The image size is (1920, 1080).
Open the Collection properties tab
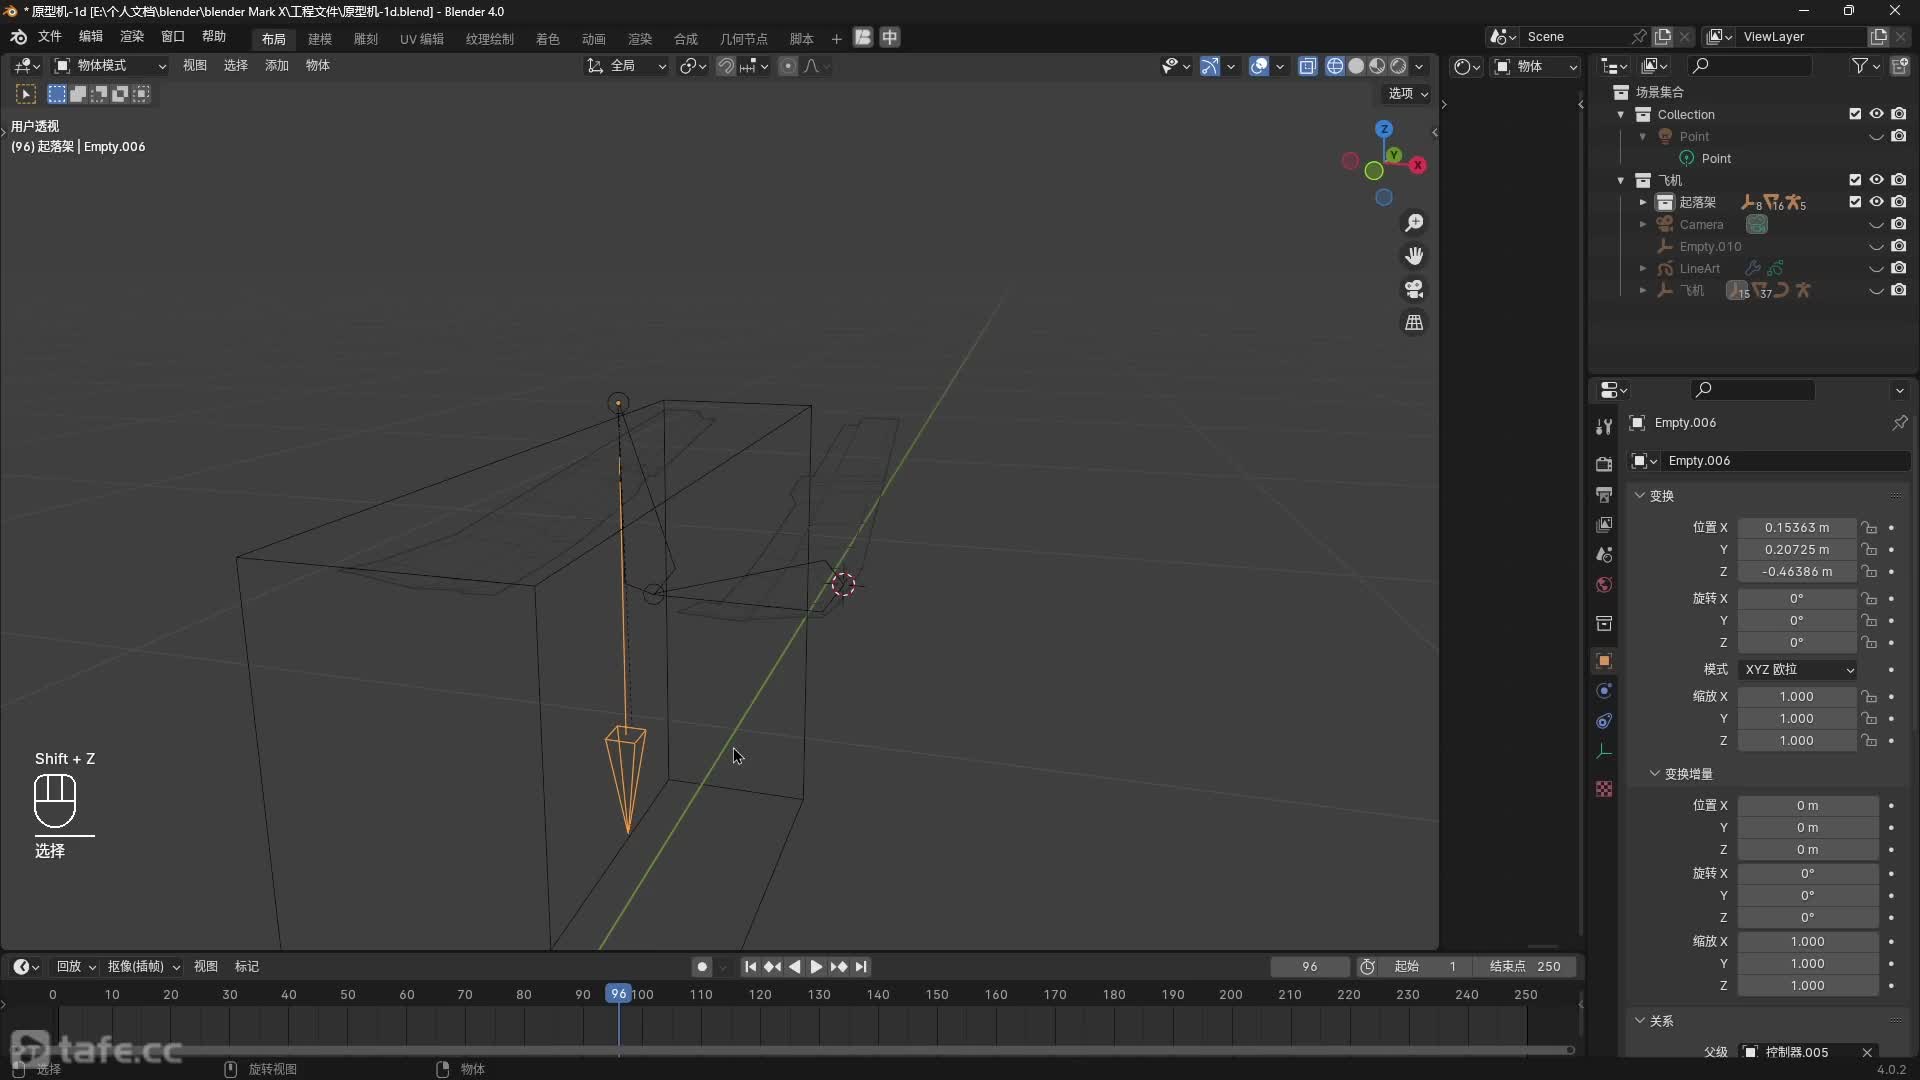point(1604,624)
